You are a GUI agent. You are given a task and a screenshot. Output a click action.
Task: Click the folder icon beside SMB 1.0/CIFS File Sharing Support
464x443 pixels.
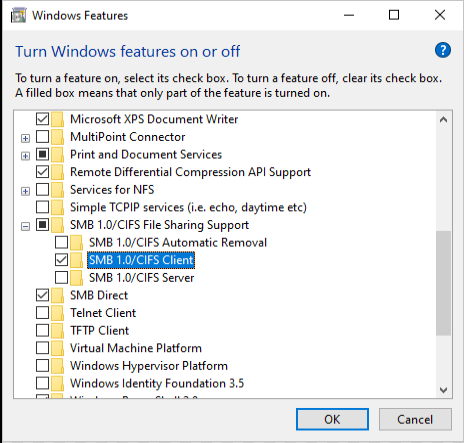point(58,225)
